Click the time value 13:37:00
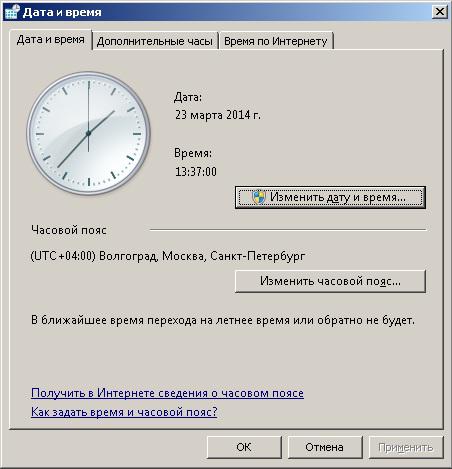 pyautogui.click(x=196, y=172)
